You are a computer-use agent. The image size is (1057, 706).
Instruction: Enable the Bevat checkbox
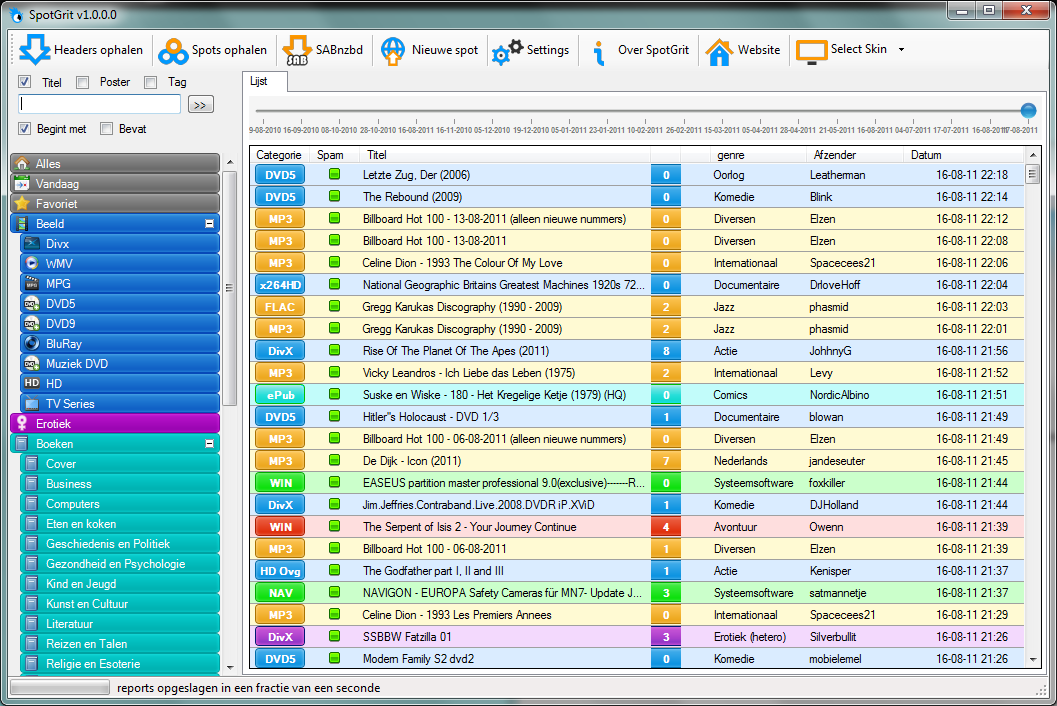107,128
